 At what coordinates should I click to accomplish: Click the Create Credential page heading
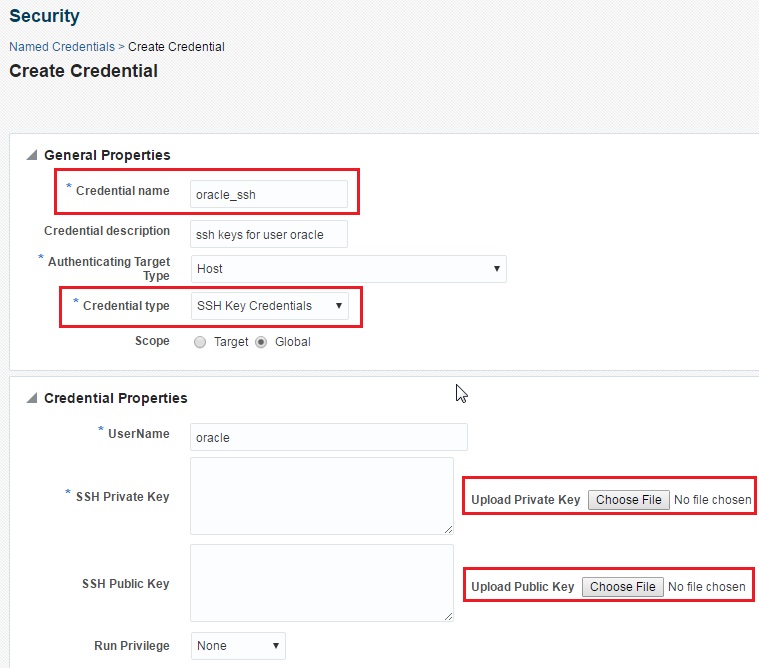click(x=83, y=71)
